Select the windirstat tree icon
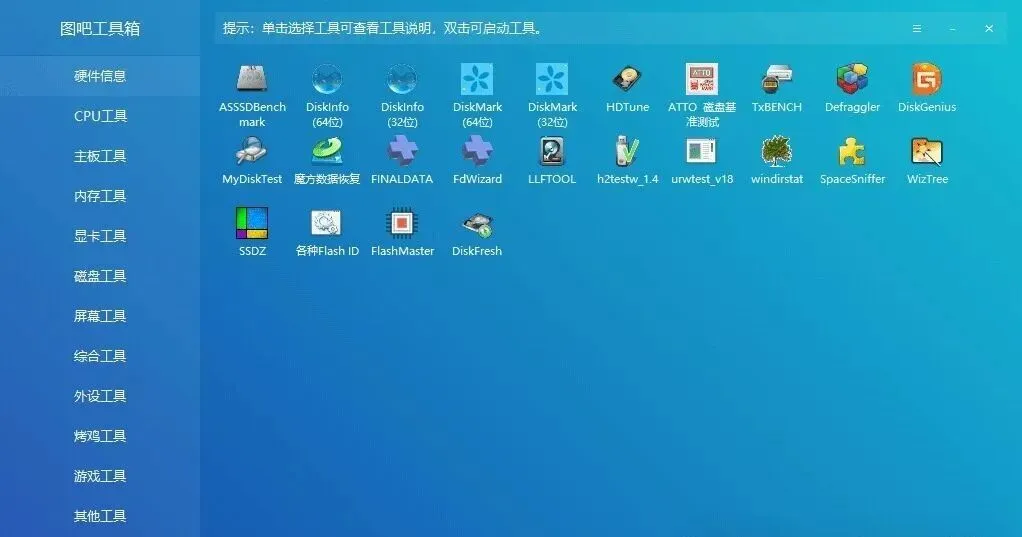Screen dimensions: 1022x537 pyautogui.click(x=777, y=151)
